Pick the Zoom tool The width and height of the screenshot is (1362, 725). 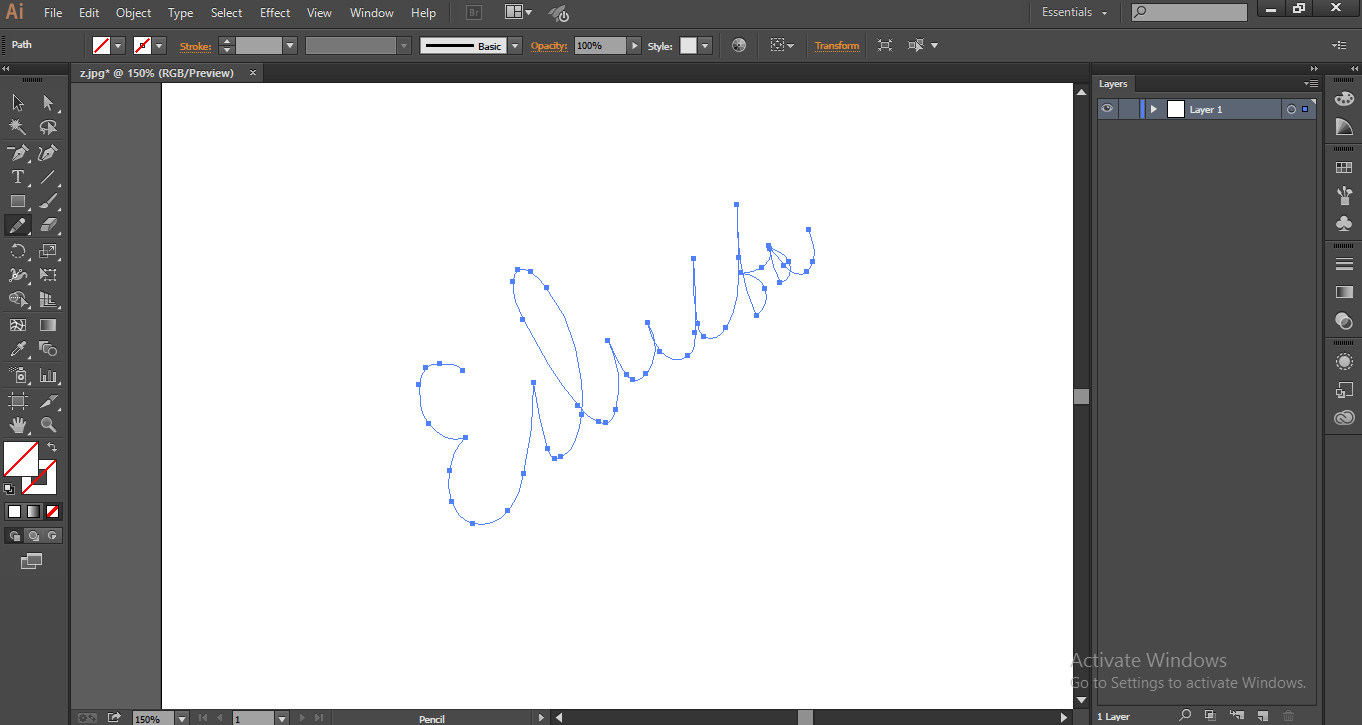(x=48, y=425)
